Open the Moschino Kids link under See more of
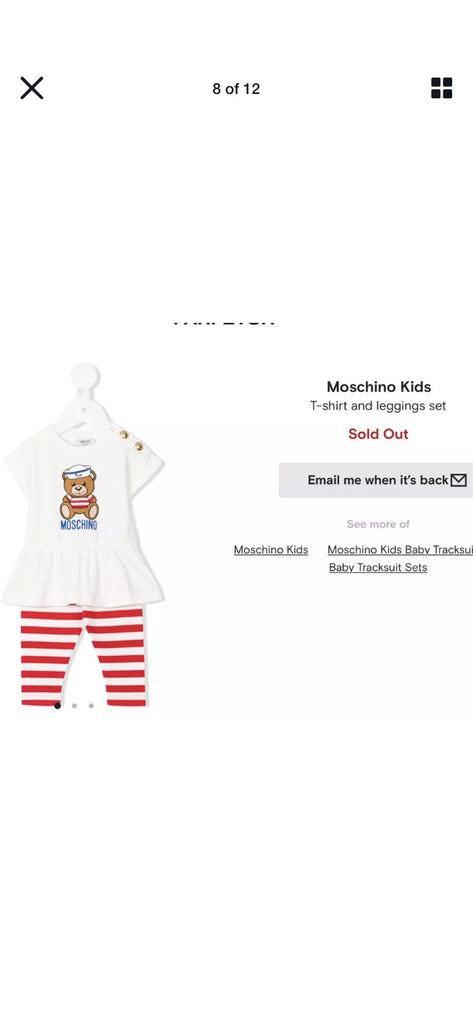 (x=271, y=550)
